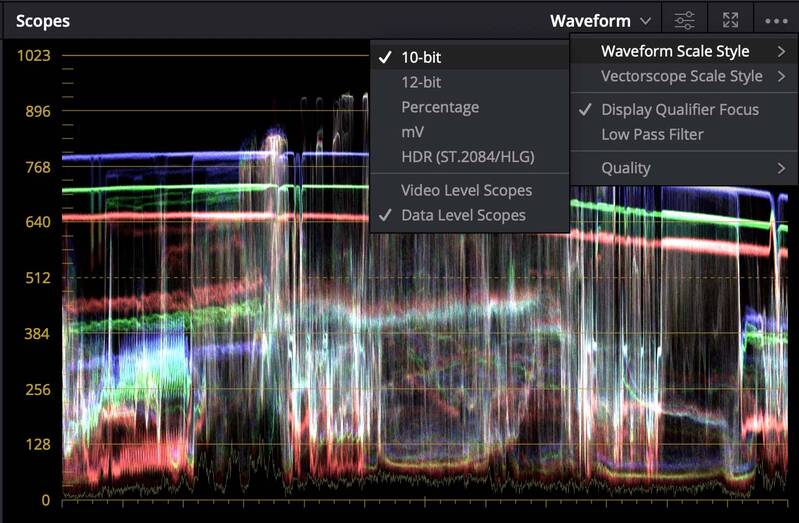Open the three-dots options menu
Image resolution: width=799 pixels, height=523 pixels.
[776, 21]
